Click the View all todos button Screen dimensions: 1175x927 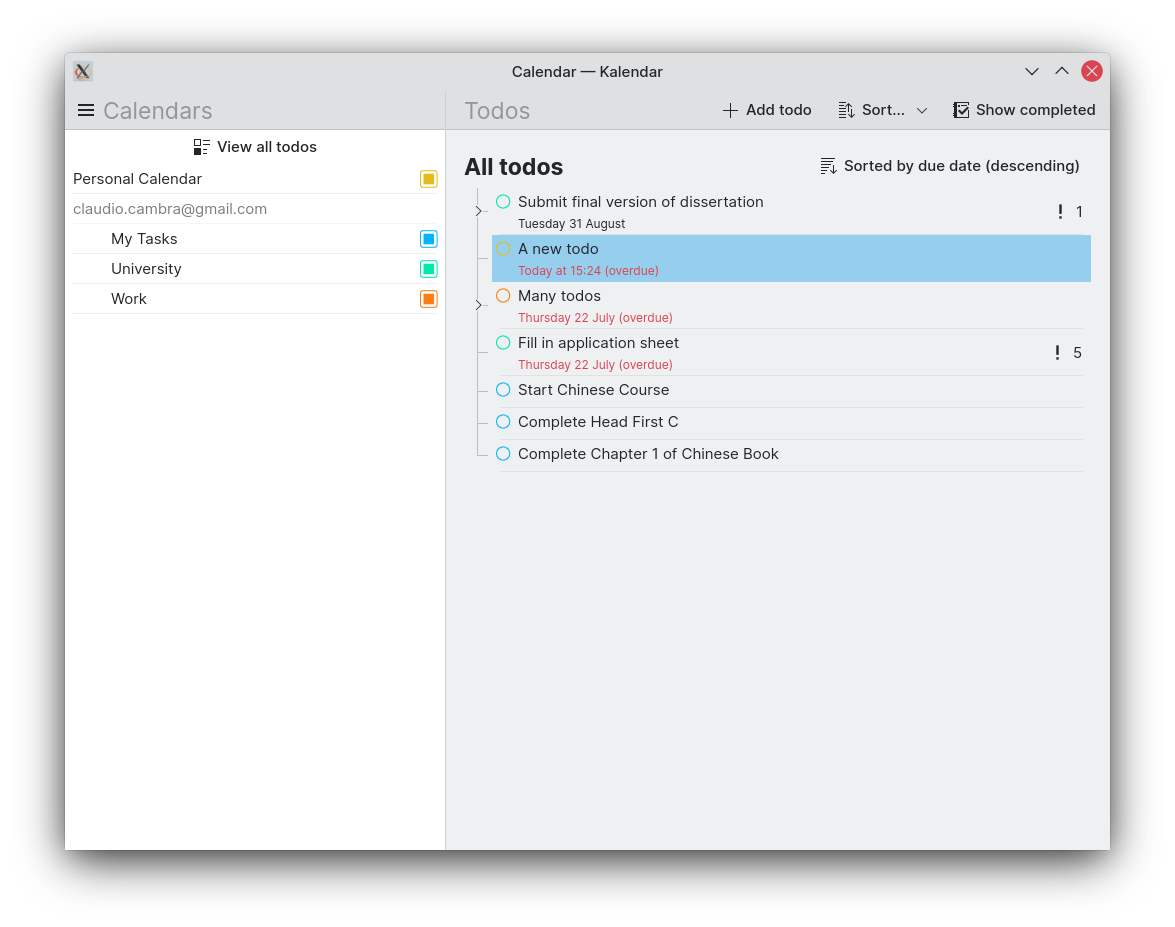[x=256, y=147]
